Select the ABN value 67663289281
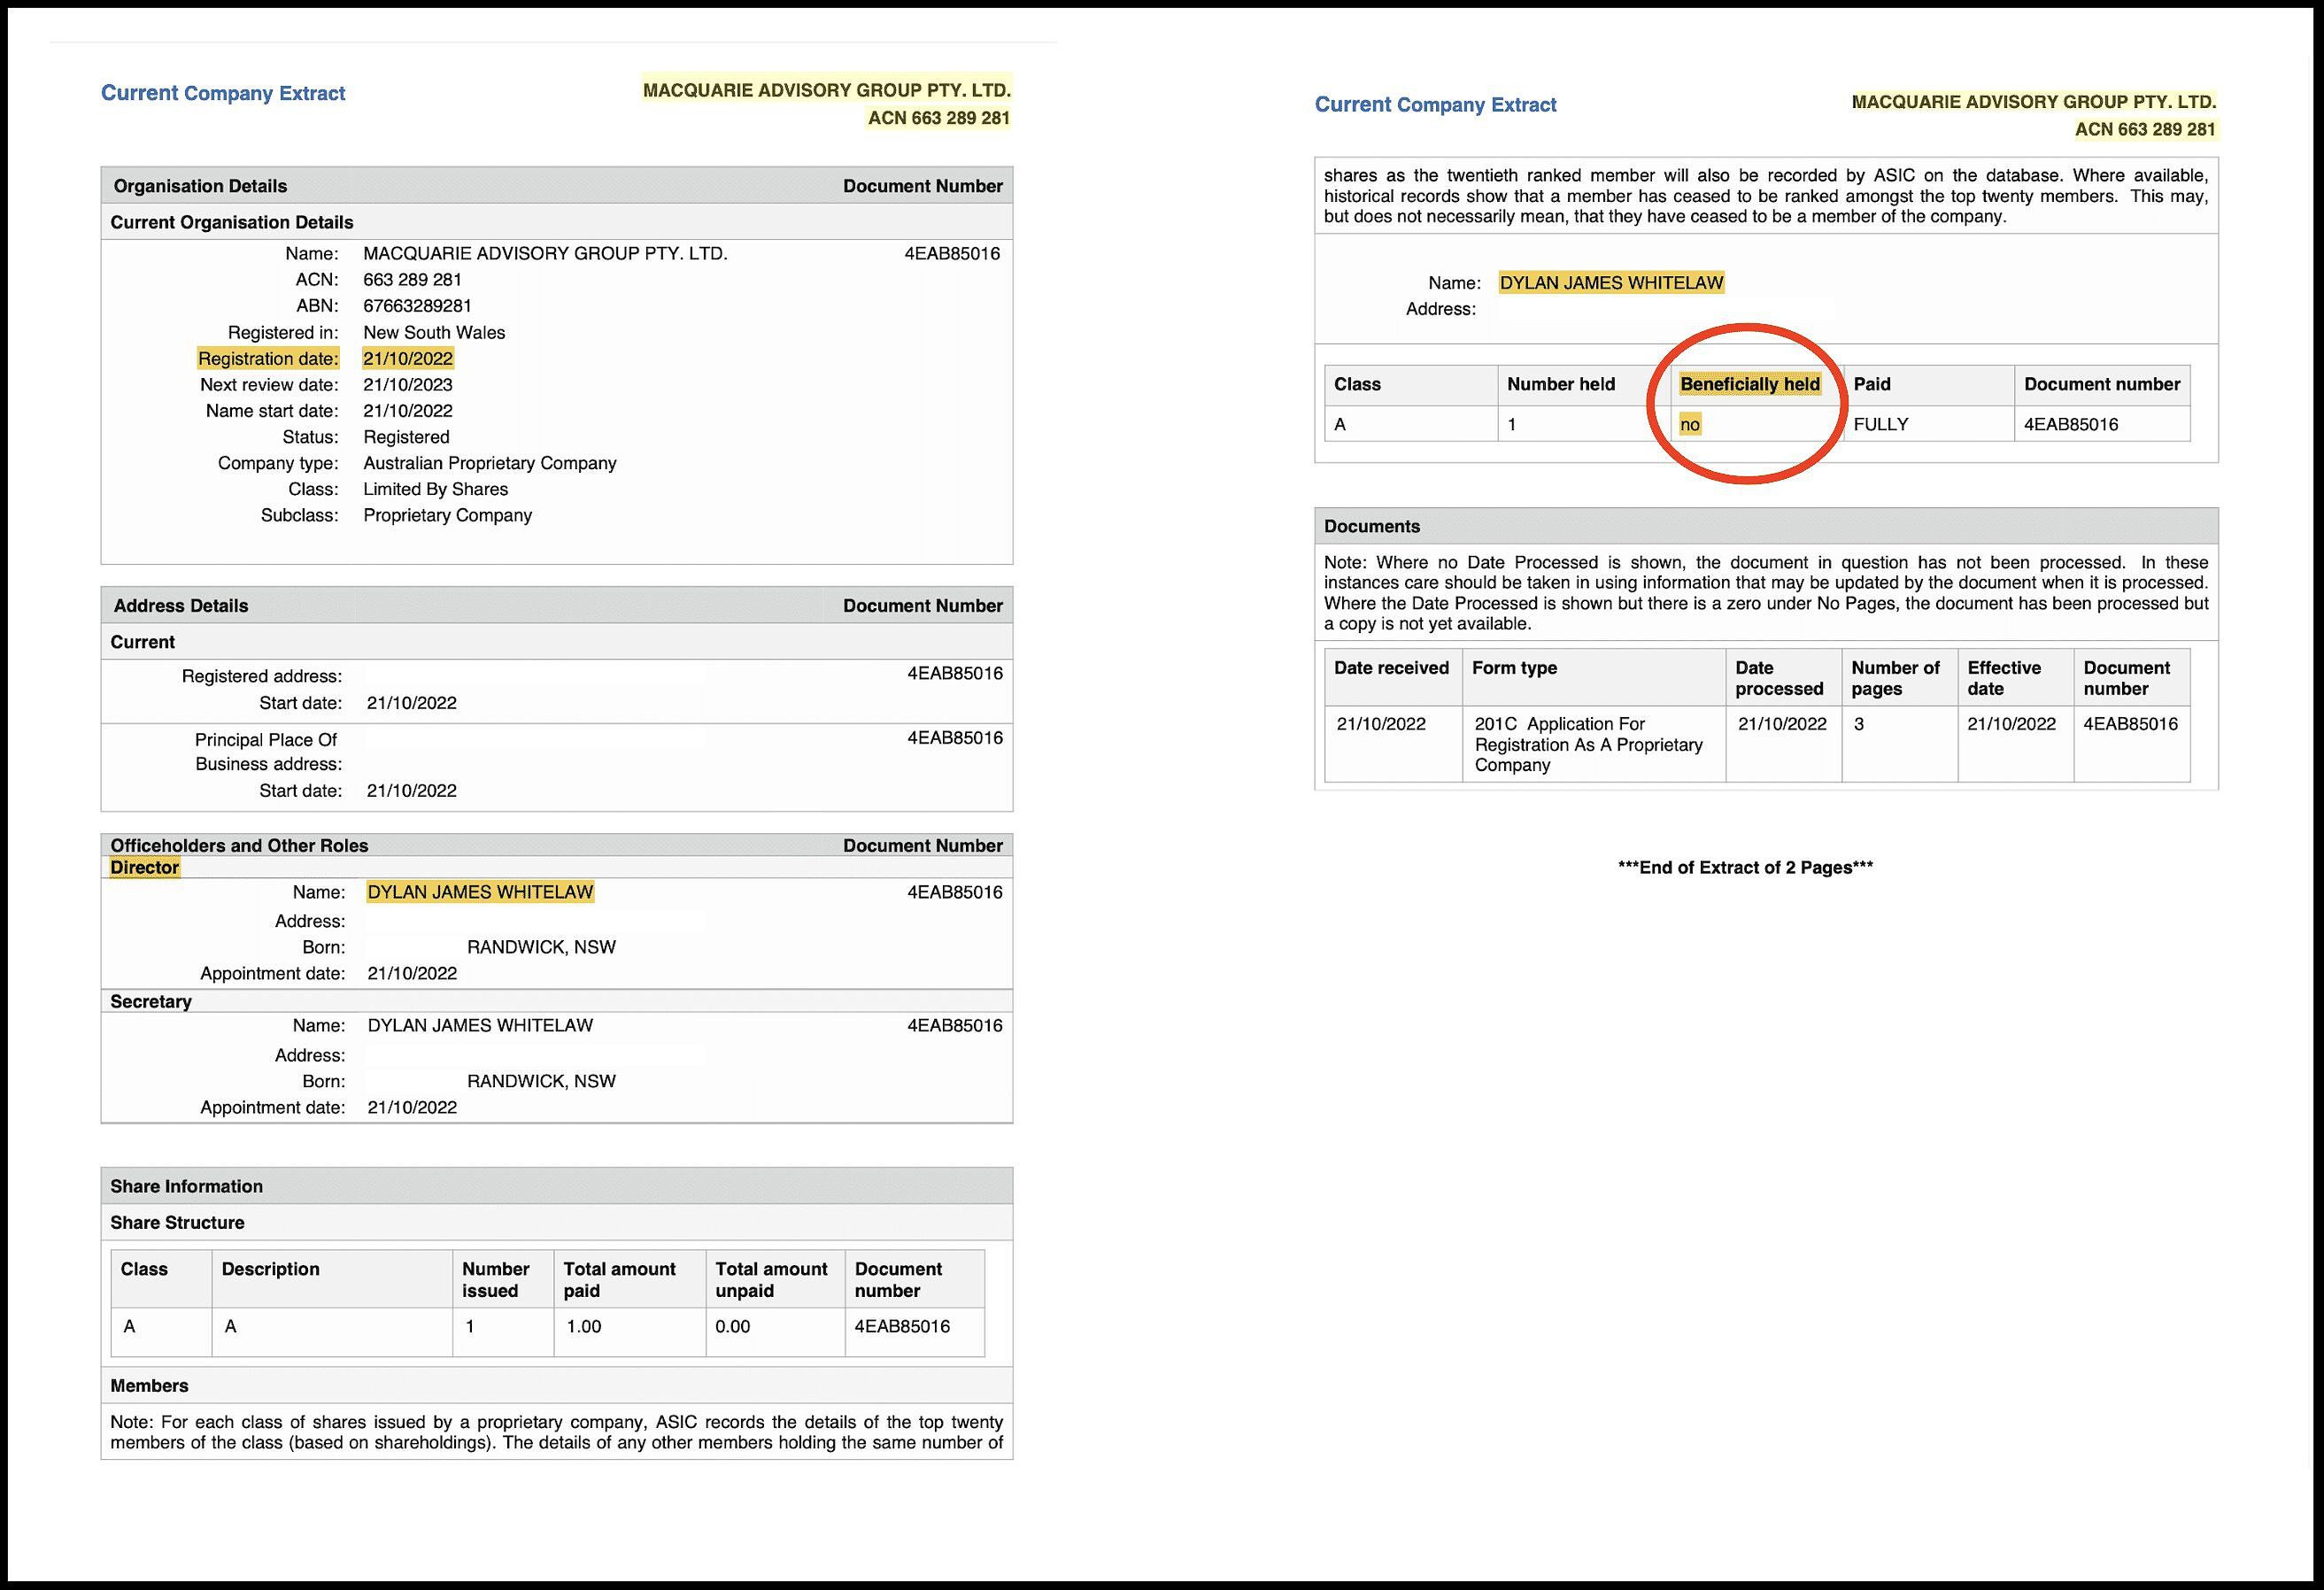This screenshot has width=2324, height=1590. point(417,306)
